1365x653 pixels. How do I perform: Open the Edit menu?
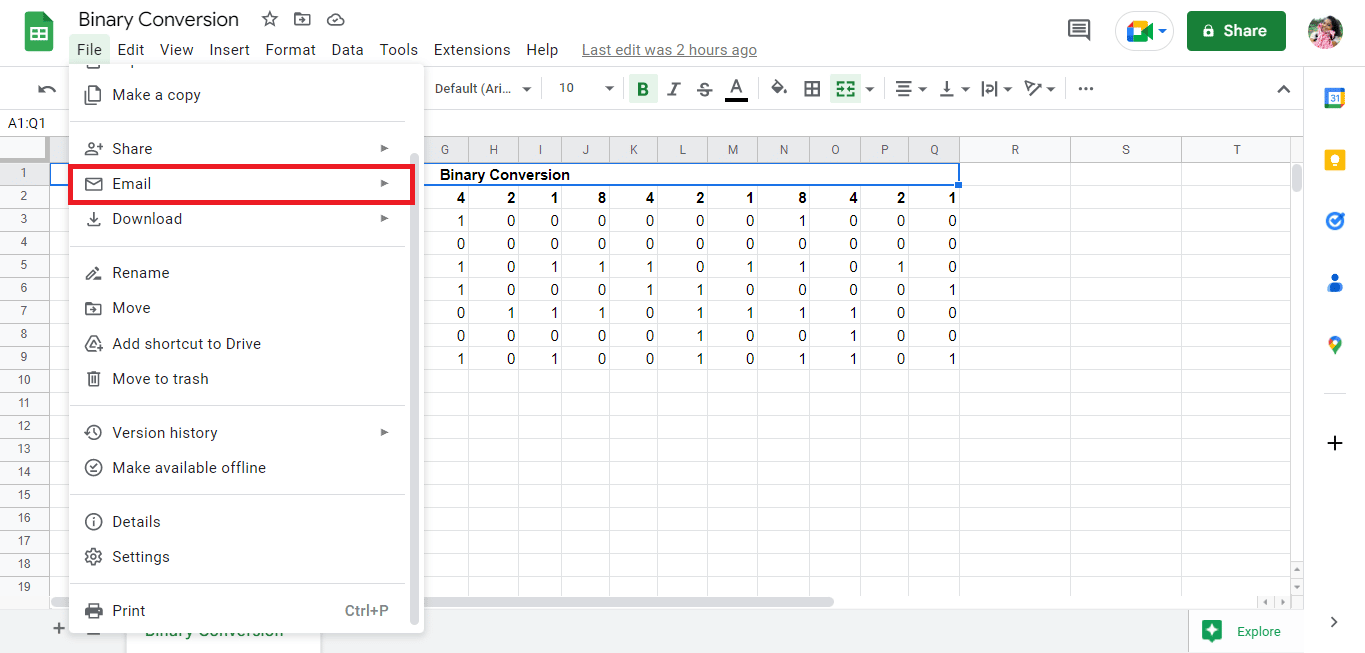131,50
